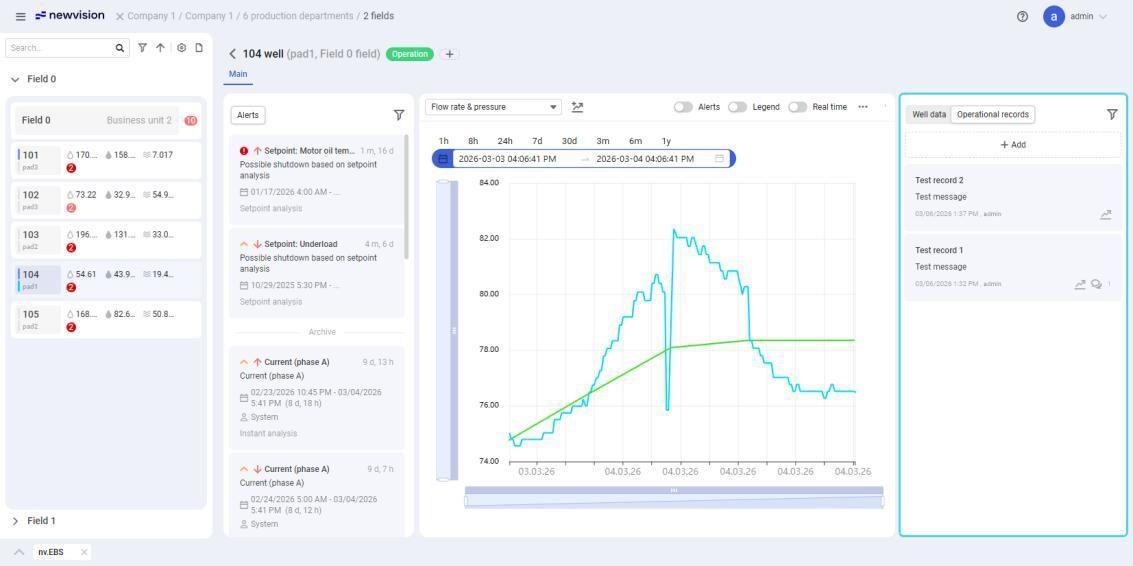This screenshot has width=1133, height=566.
Task: Select the 1y time range
Action: coord(665,141)
